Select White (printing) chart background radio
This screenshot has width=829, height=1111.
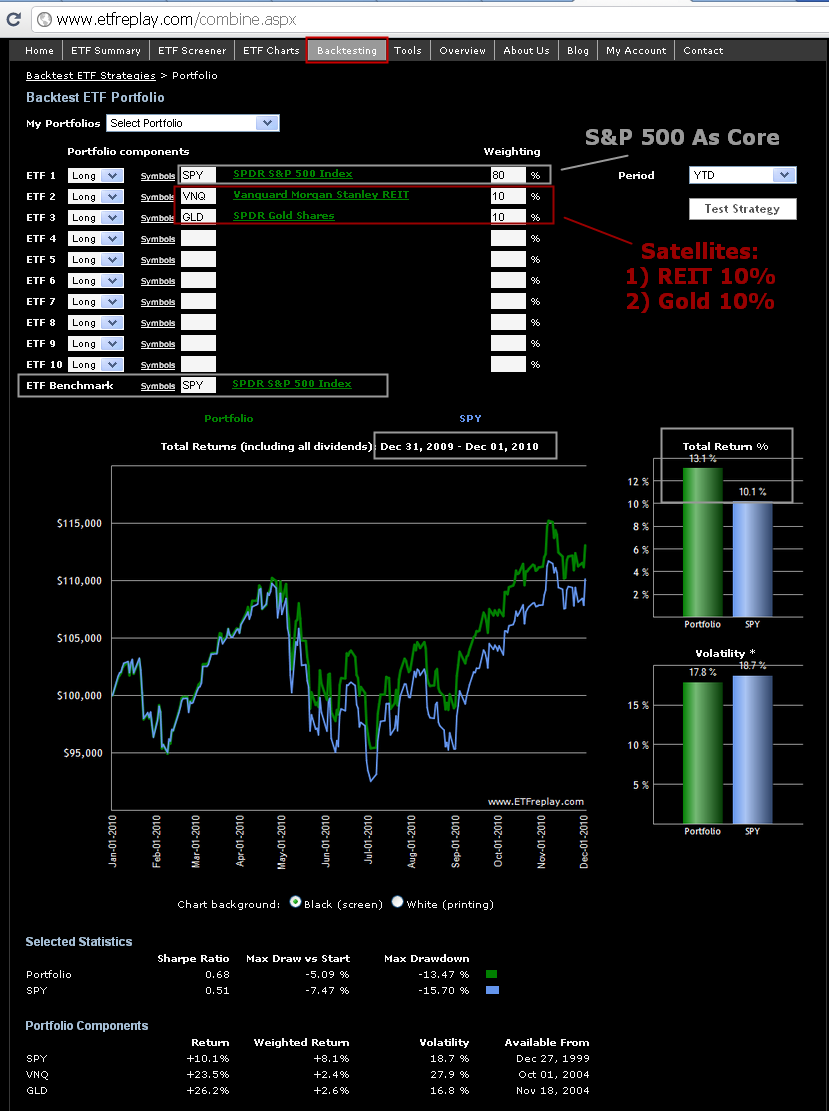pyautogui.click(x=397, y=902)
